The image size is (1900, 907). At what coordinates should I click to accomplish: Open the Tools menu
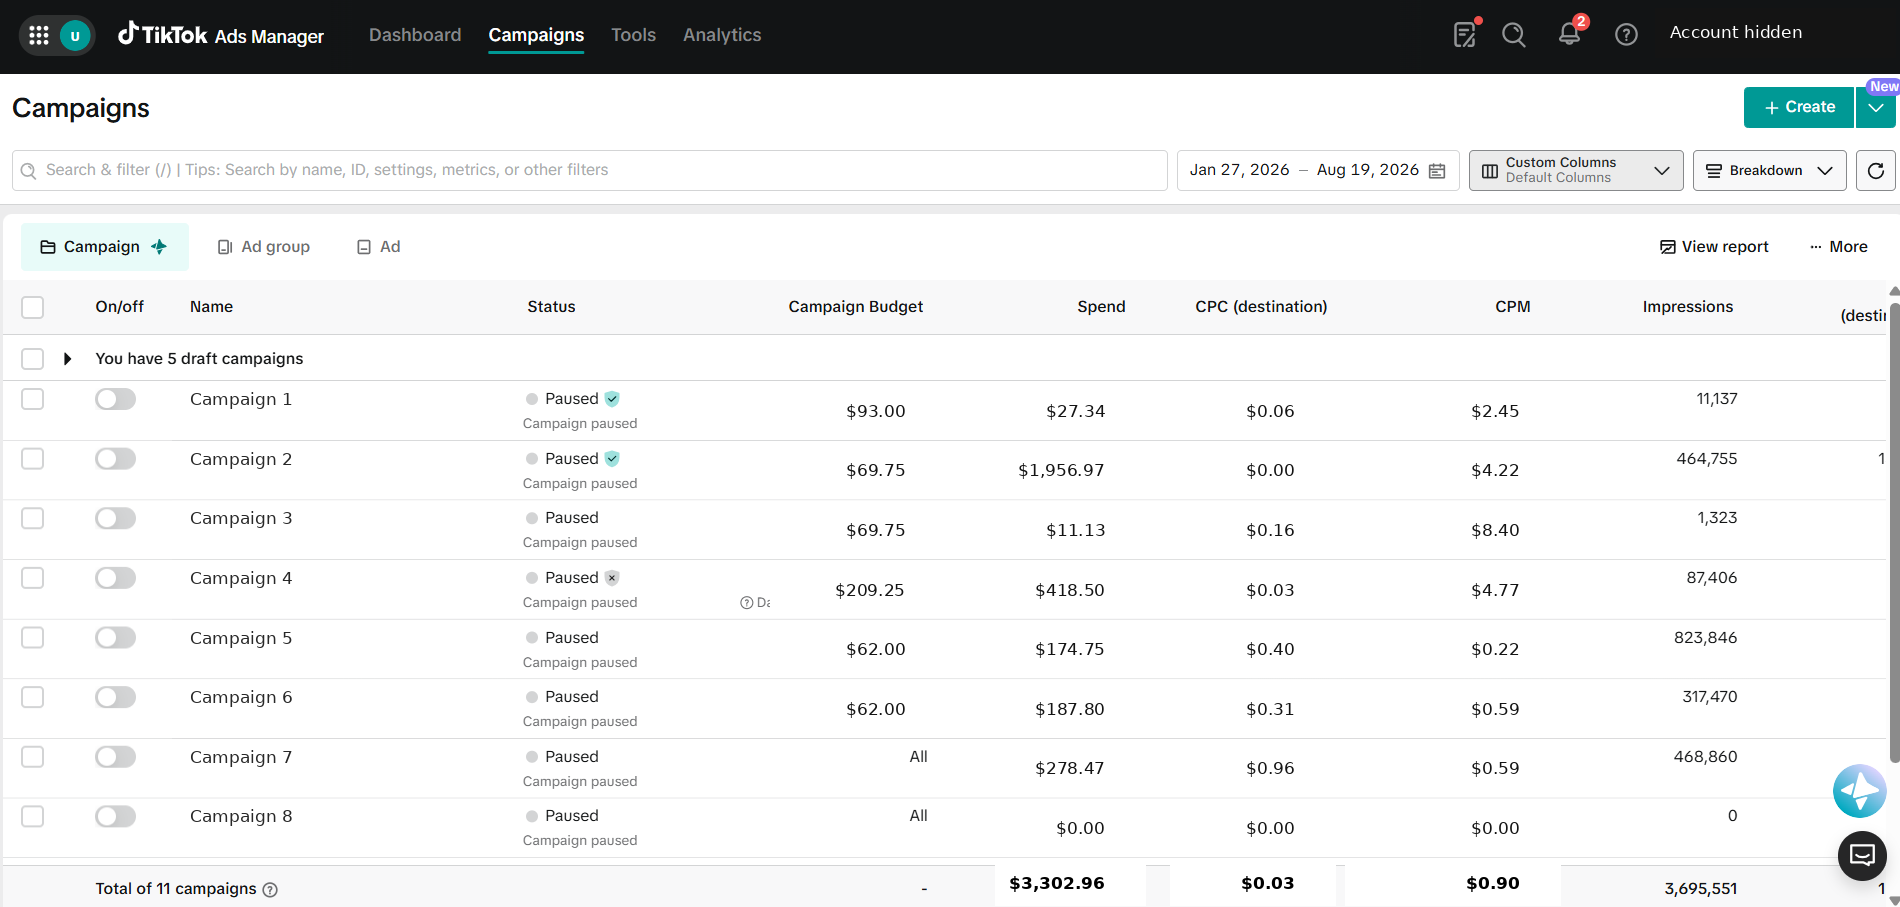click(x=634, y=35)
